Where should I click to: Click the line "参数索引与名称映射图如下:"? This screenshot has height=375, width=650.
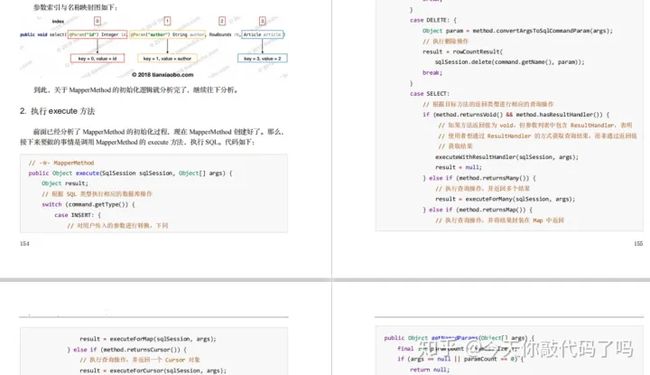(75, 7)
